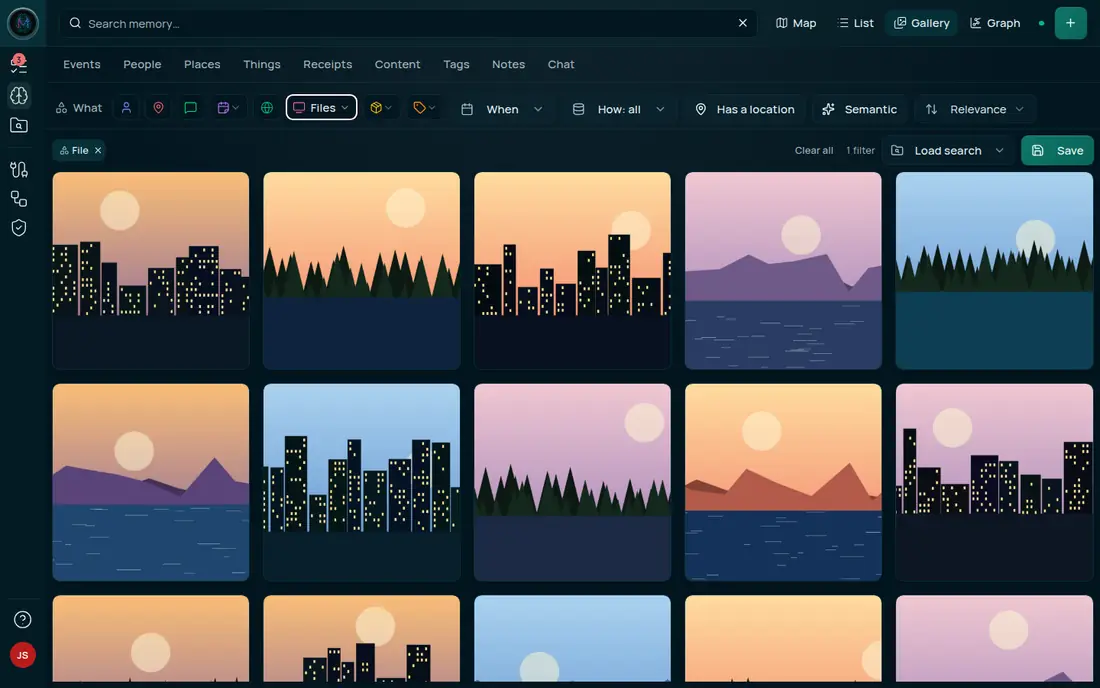Viewport: 1100px width, 688px height.
Task: Open the stethoscope health icon in the sidebar
Action: 19,169
